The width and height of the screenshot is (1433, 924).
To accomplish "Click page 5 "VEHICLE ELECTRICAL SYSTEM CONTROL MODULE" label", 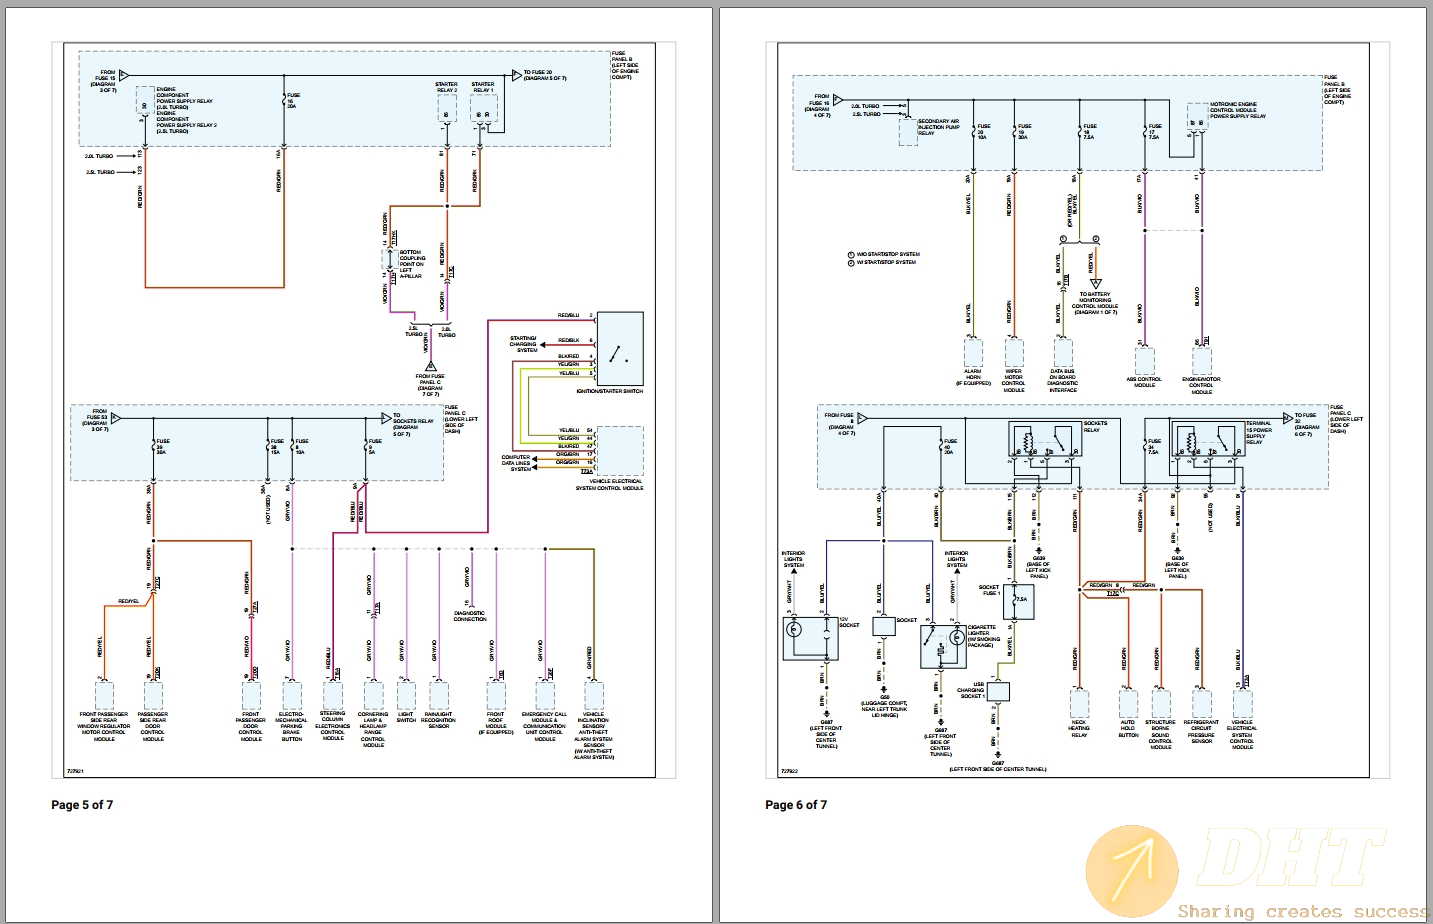I will point(609,485).
